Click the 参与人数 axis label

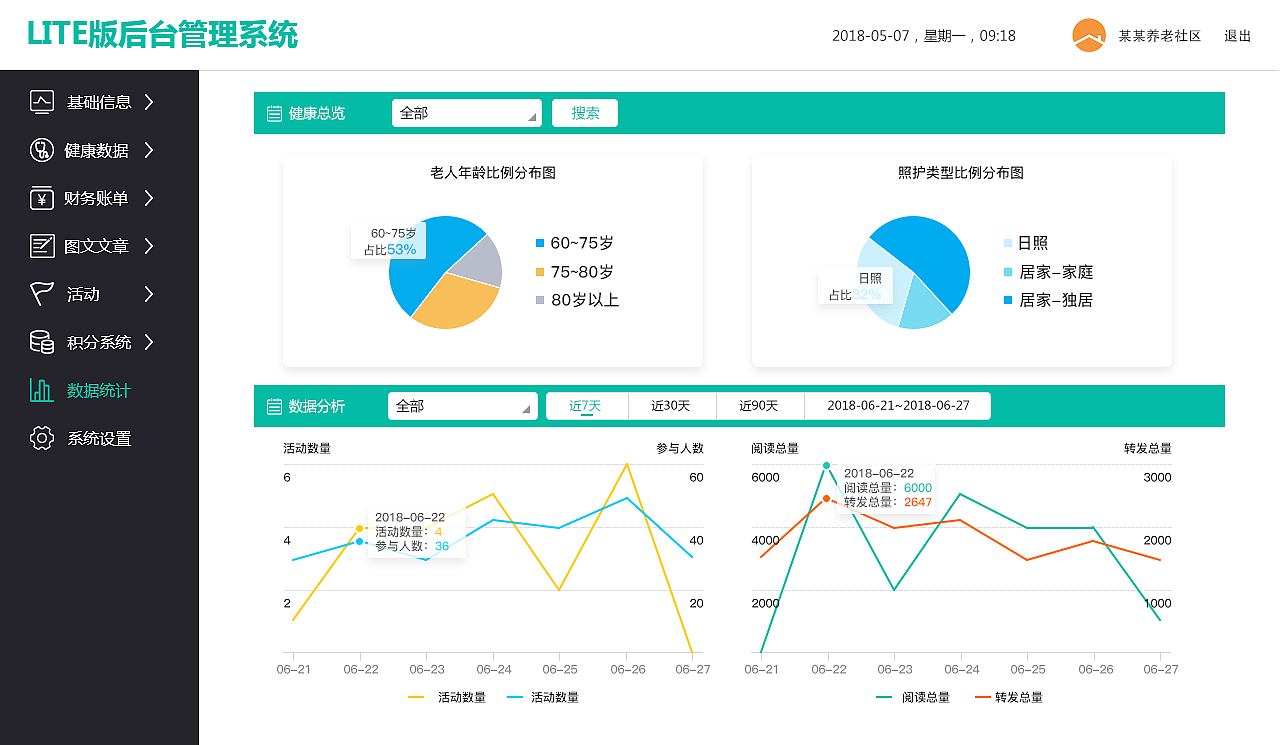pos(680,448)
